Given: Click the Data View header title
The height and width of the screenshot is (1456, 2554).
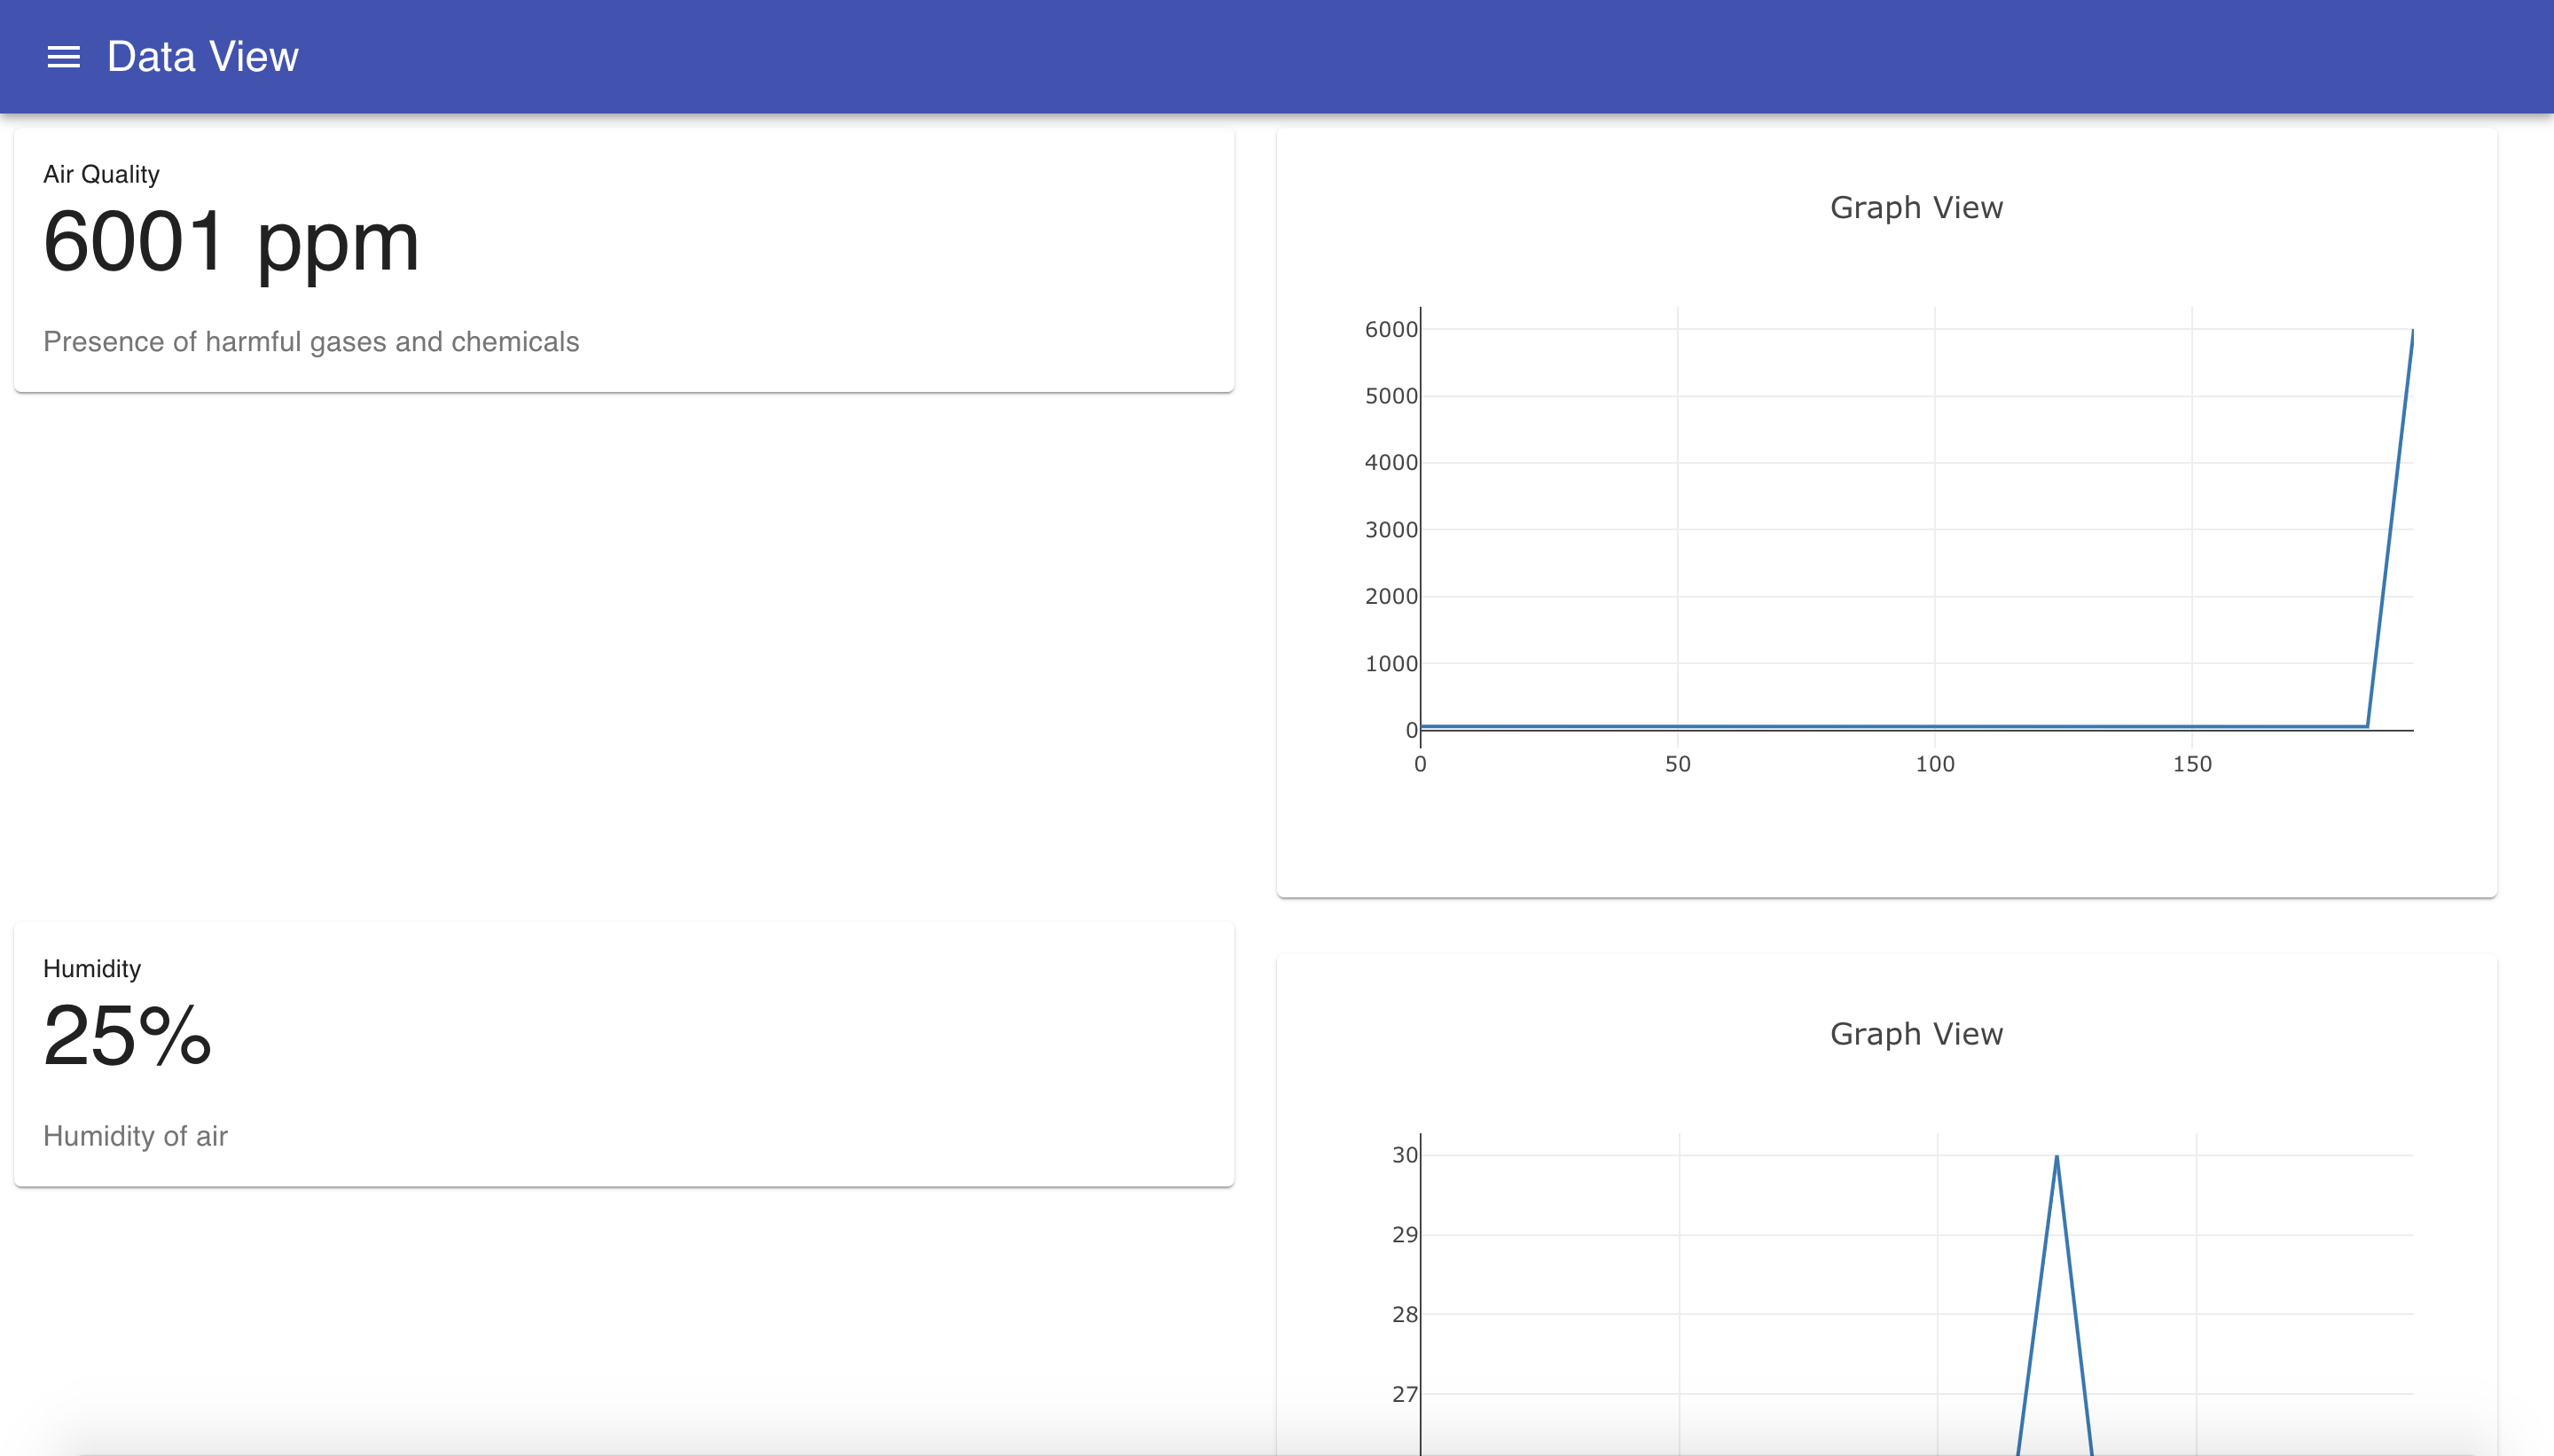Looking at the screenshot, I should [202, 57].
